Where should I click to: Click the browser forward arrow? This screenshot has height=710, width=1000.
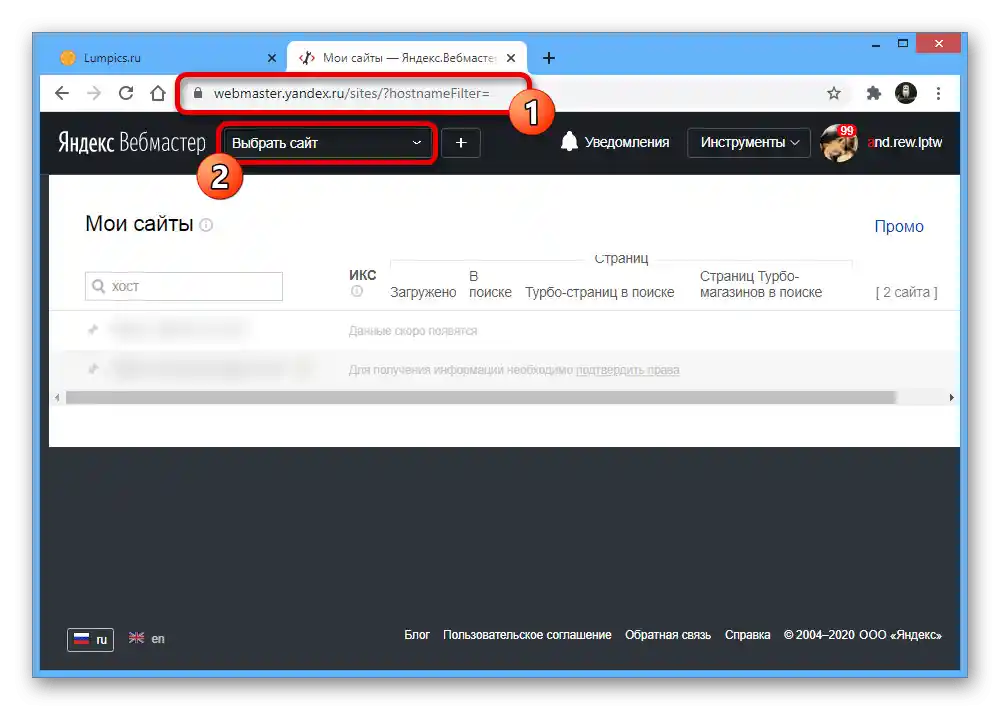click(x=94, y=93)
